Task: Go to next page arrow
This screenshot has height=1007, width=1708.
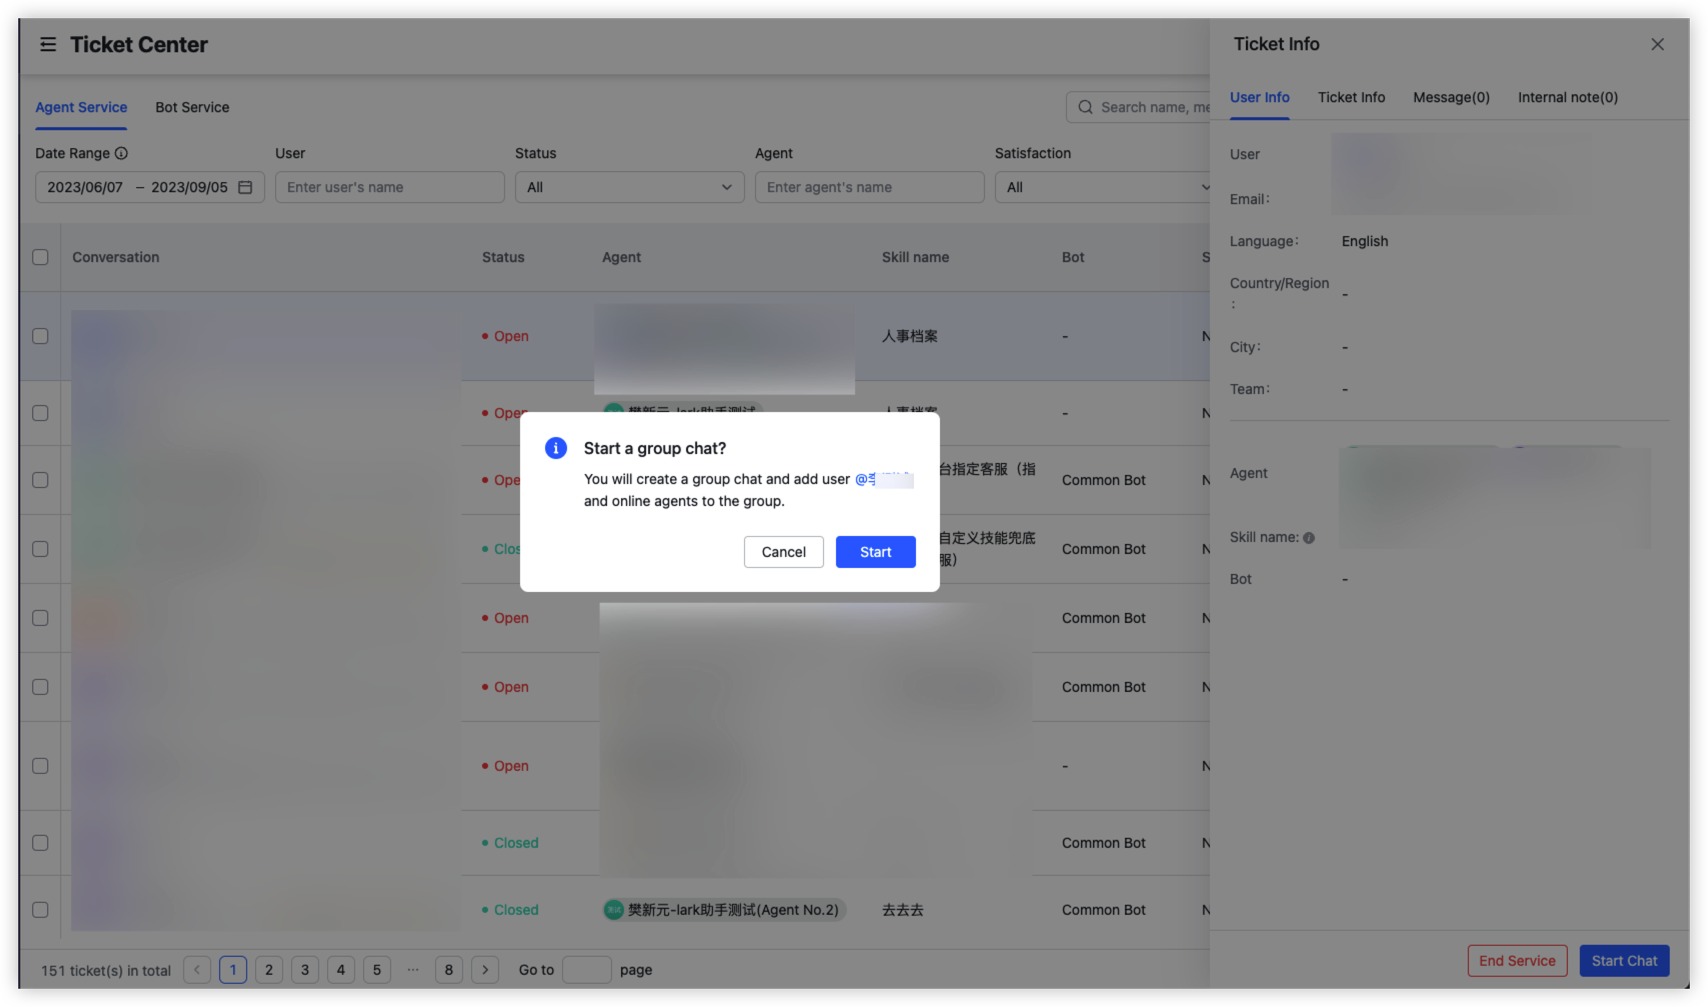Action: click(485, 970)
